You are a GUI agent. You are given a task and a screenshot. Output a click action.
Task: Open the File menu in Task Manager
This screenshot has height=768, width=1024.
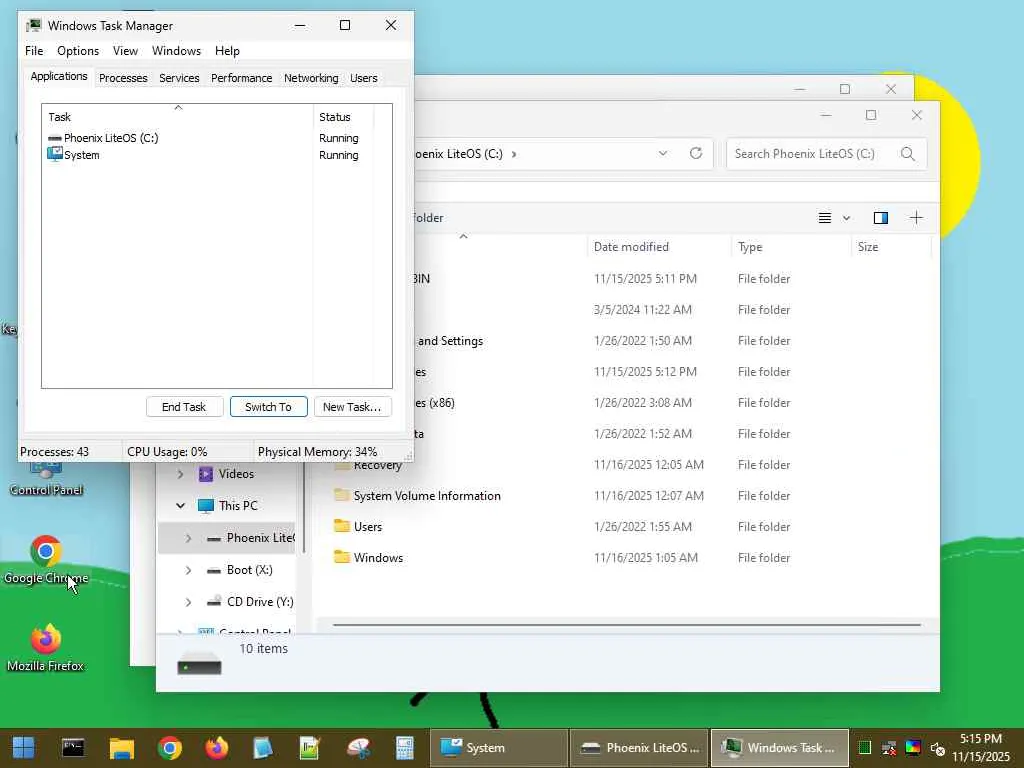tap(34, 51)
